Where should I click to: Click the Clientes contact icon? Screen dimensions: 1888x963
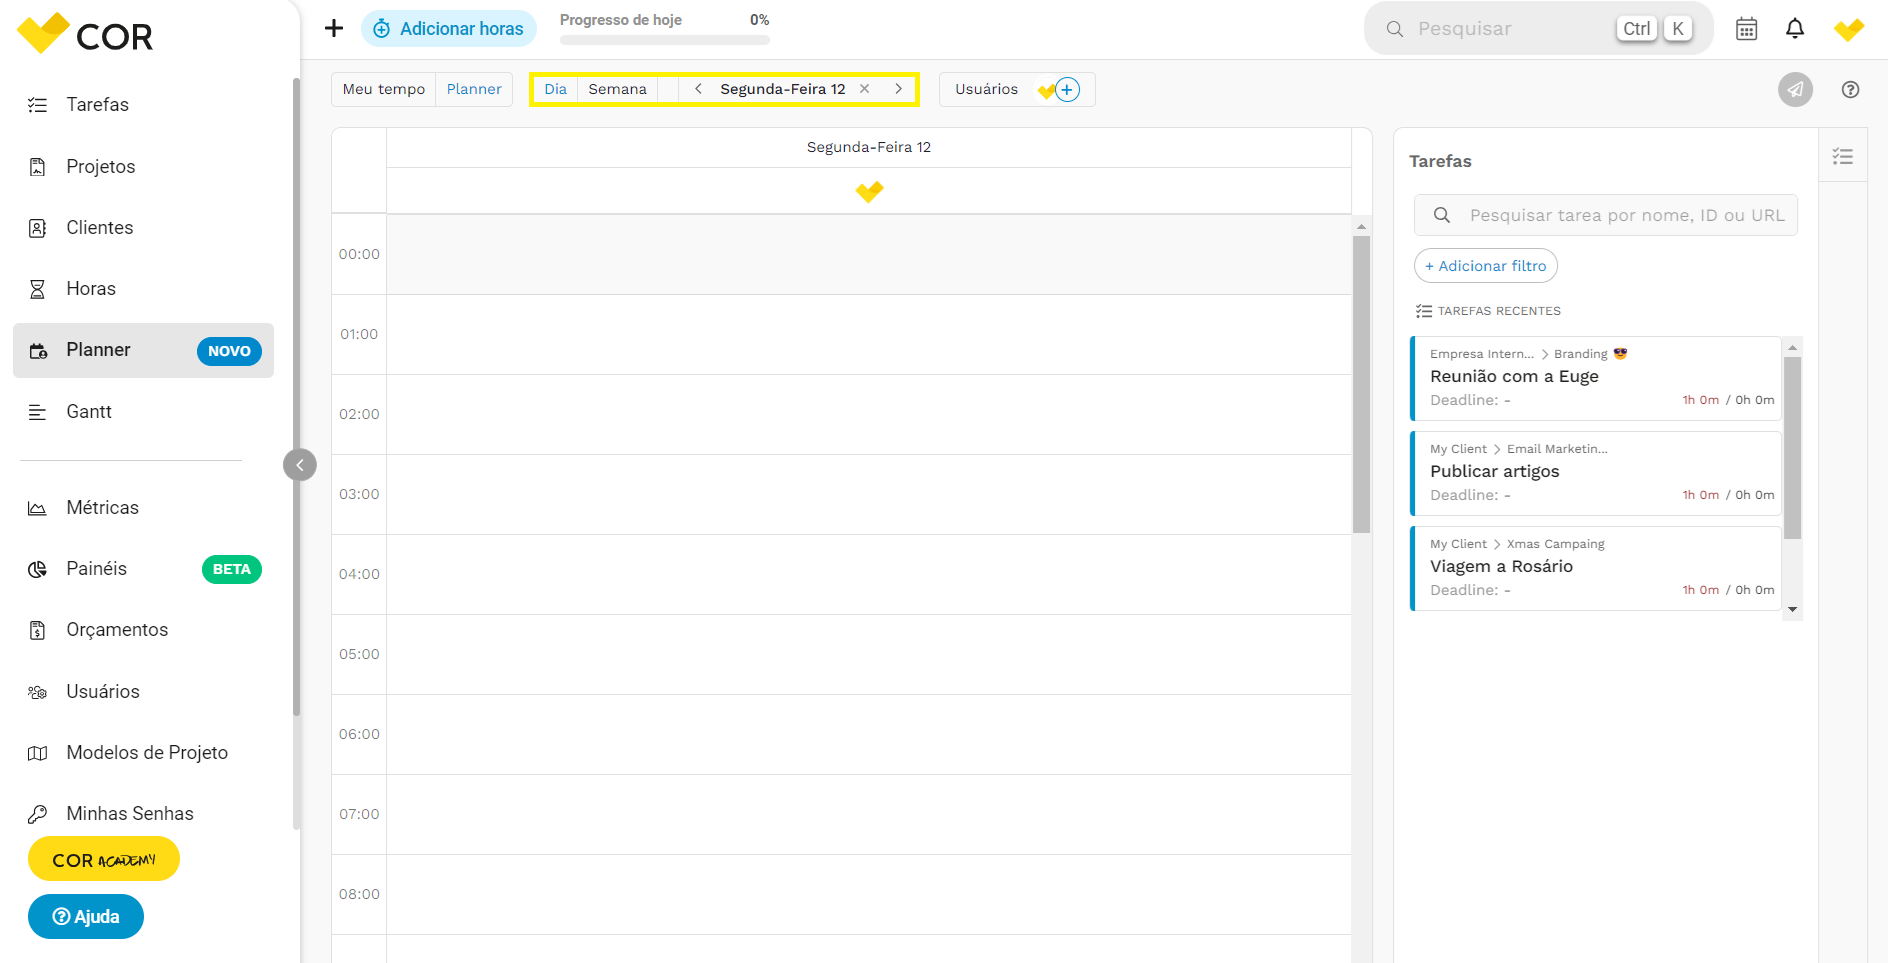pos(37,228)
